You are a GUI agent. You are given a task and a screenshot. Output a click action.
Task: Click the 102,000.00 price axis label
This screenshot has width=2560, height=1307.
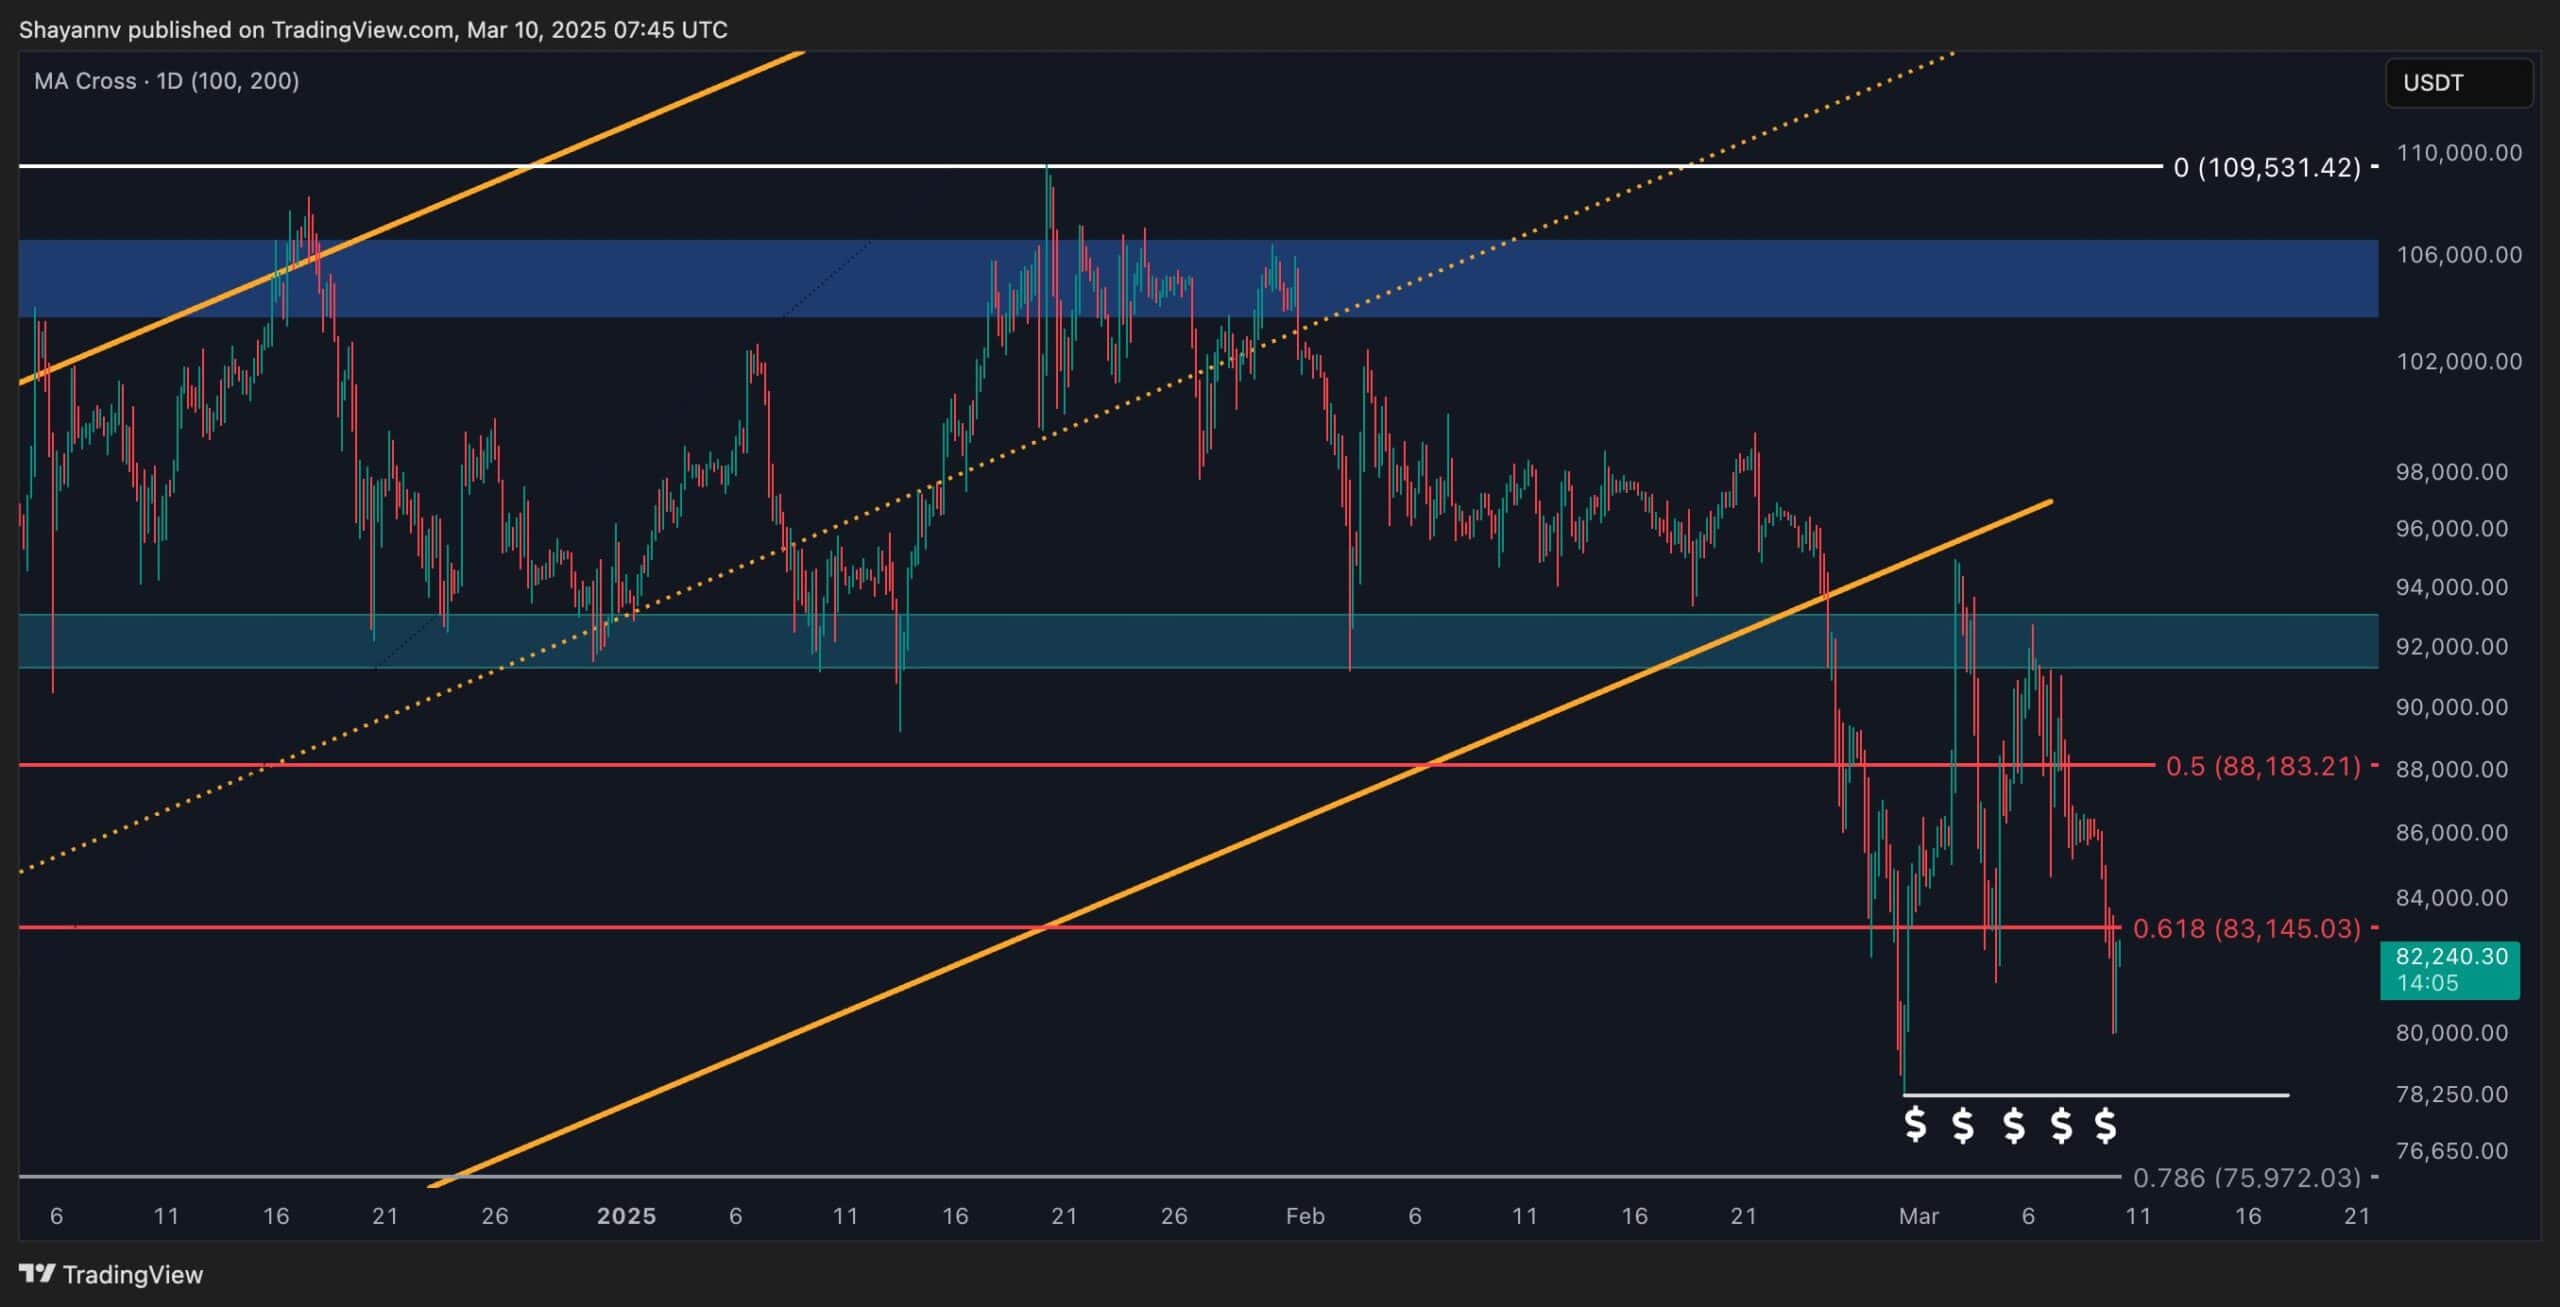[x=2459, y=361]
